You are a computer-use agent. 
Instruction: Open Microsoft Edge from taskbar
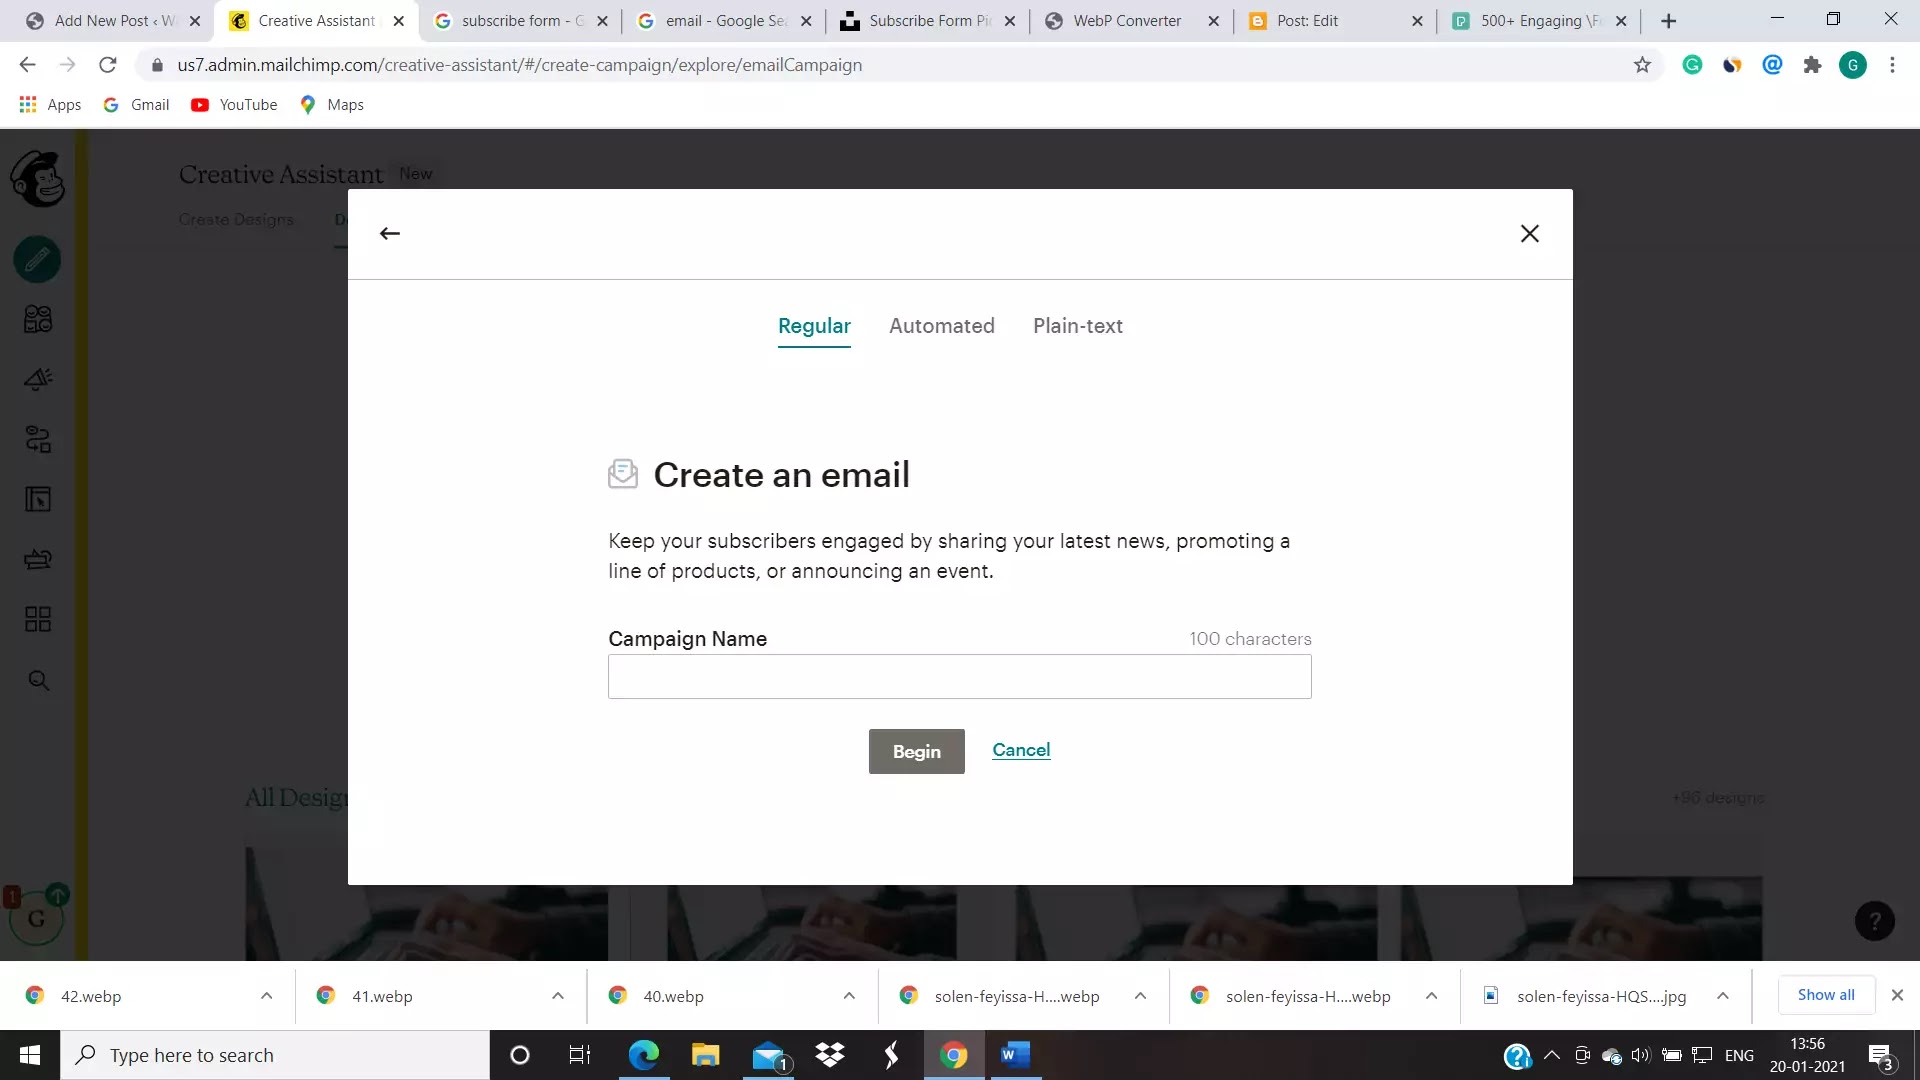(643, 1055)
